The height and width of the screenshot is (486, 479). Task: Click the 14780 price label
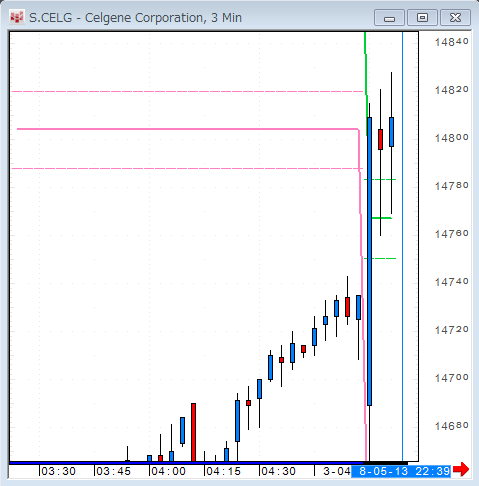coord(452,186)
